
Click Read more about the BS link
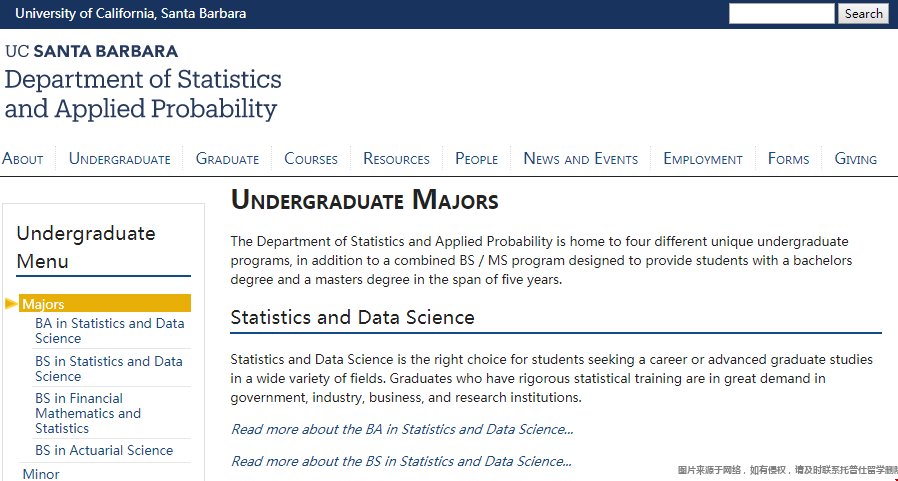pyautogui.click(x=401, y=461)
